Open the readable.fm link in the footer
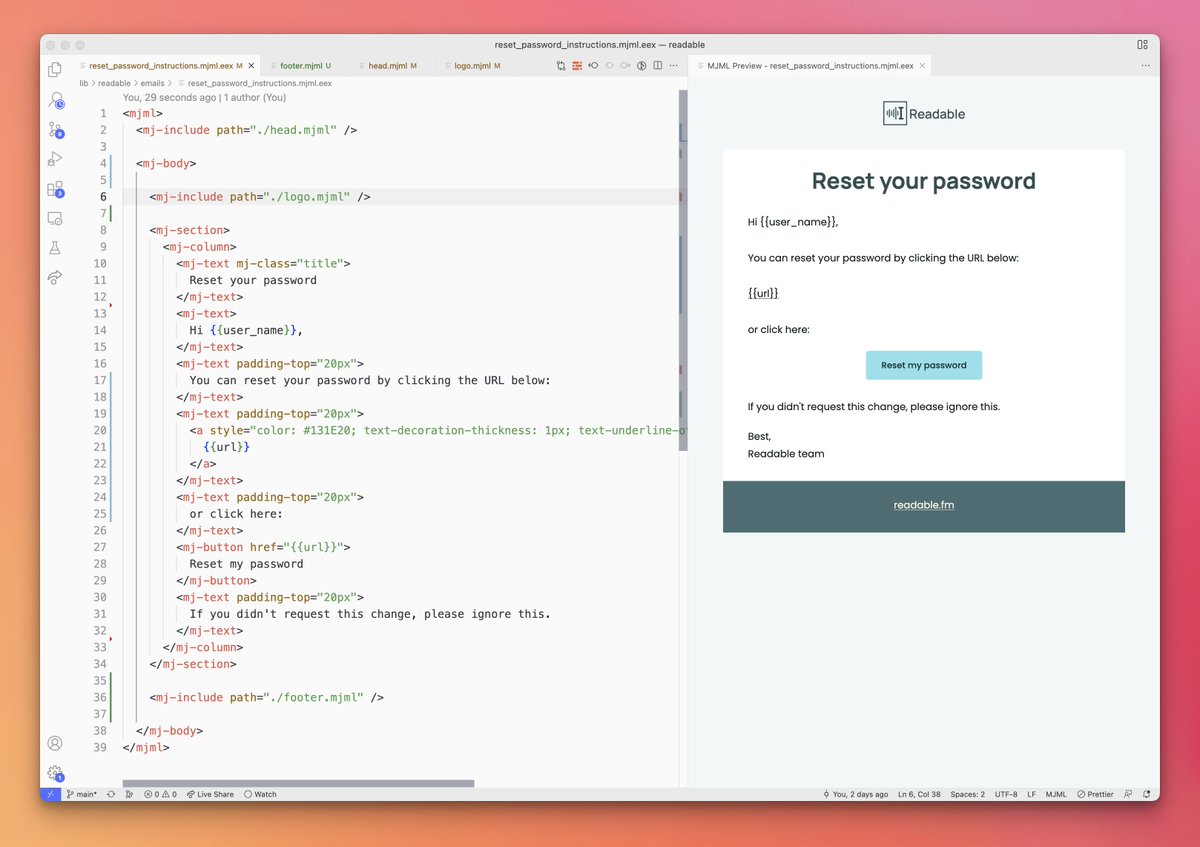 [923, 505]
